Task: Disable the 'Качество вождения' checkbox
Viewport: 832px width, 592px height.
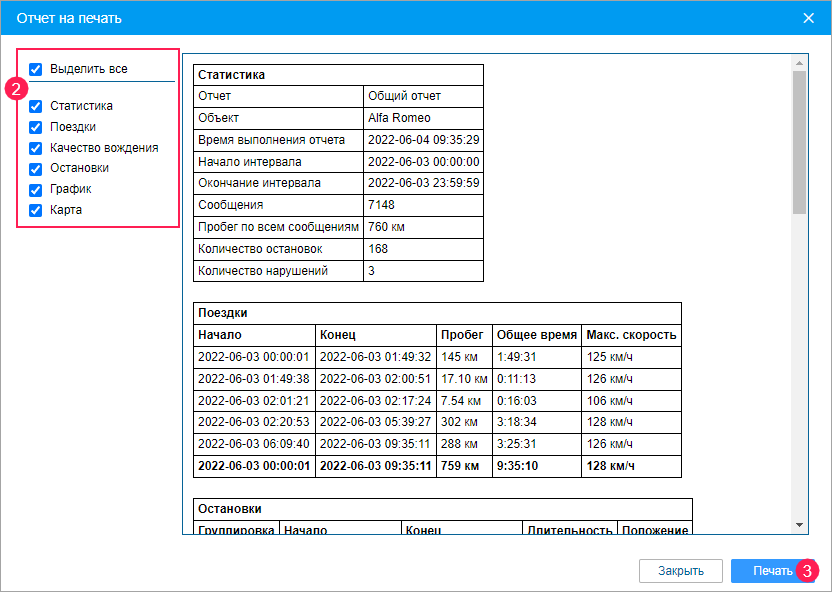Action: tap(36, 148)
